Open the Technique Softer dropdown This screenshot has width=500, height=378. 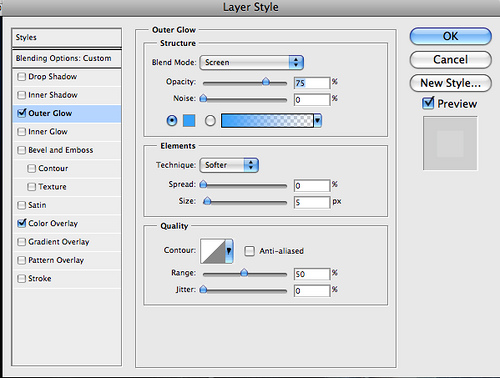tap(229, 165)
